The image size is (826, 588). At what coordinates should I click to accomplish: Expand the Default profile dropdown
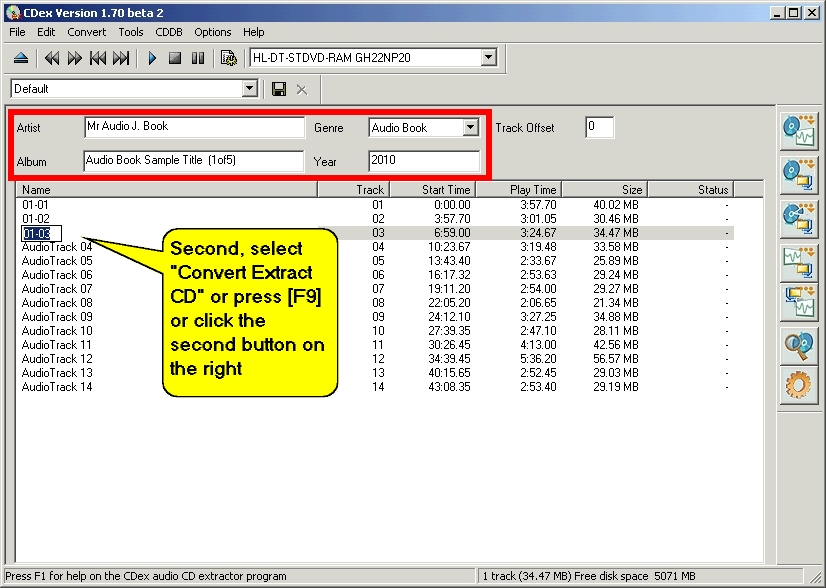pos(250,89)
